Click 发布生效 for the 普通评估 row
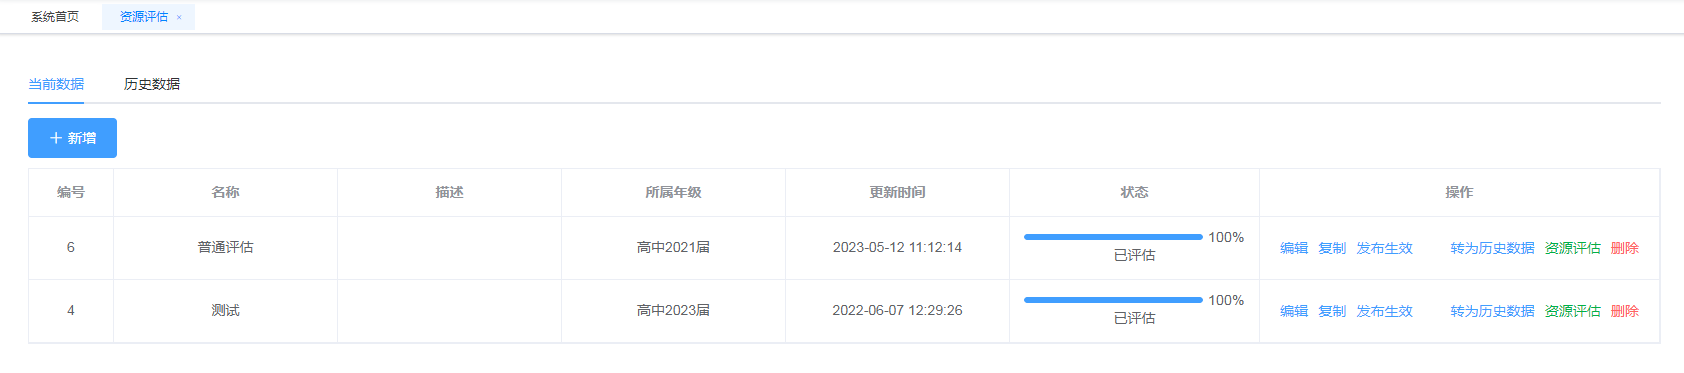The height and width of the screenshot is (373, 1684). tap(1384, 248)
